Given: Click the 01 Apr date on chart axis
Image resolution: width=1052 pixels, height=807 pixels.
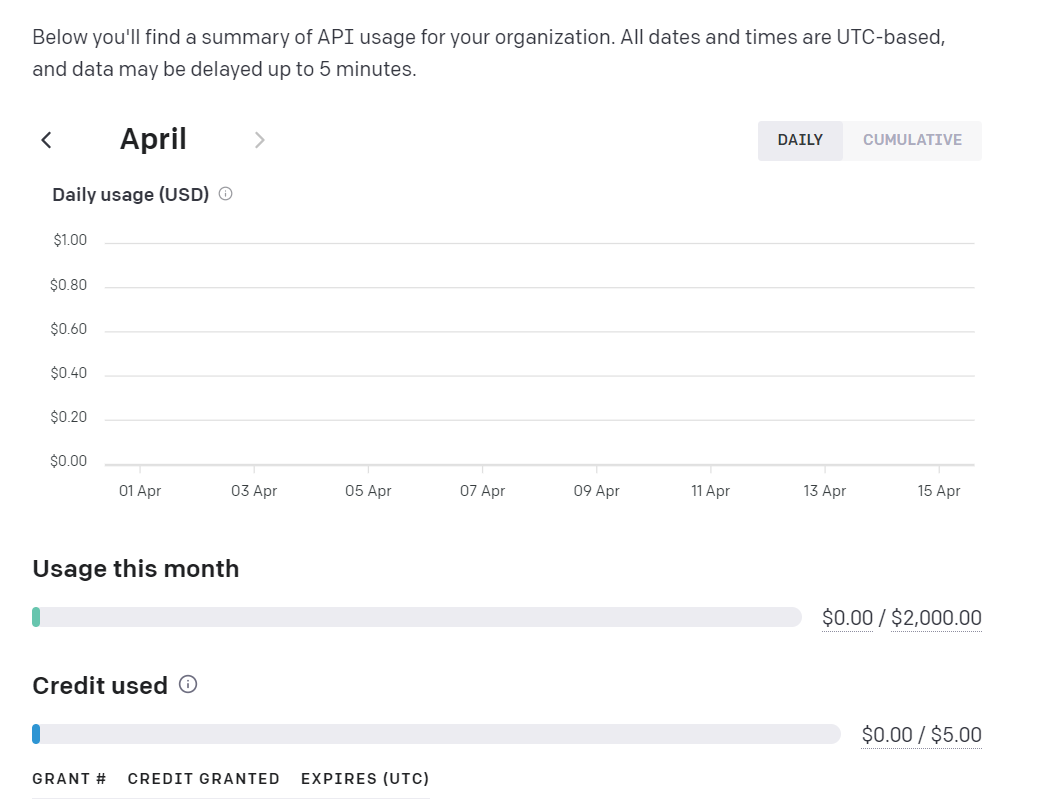Looking at the screenshot, I should click(x=140, y=491).
